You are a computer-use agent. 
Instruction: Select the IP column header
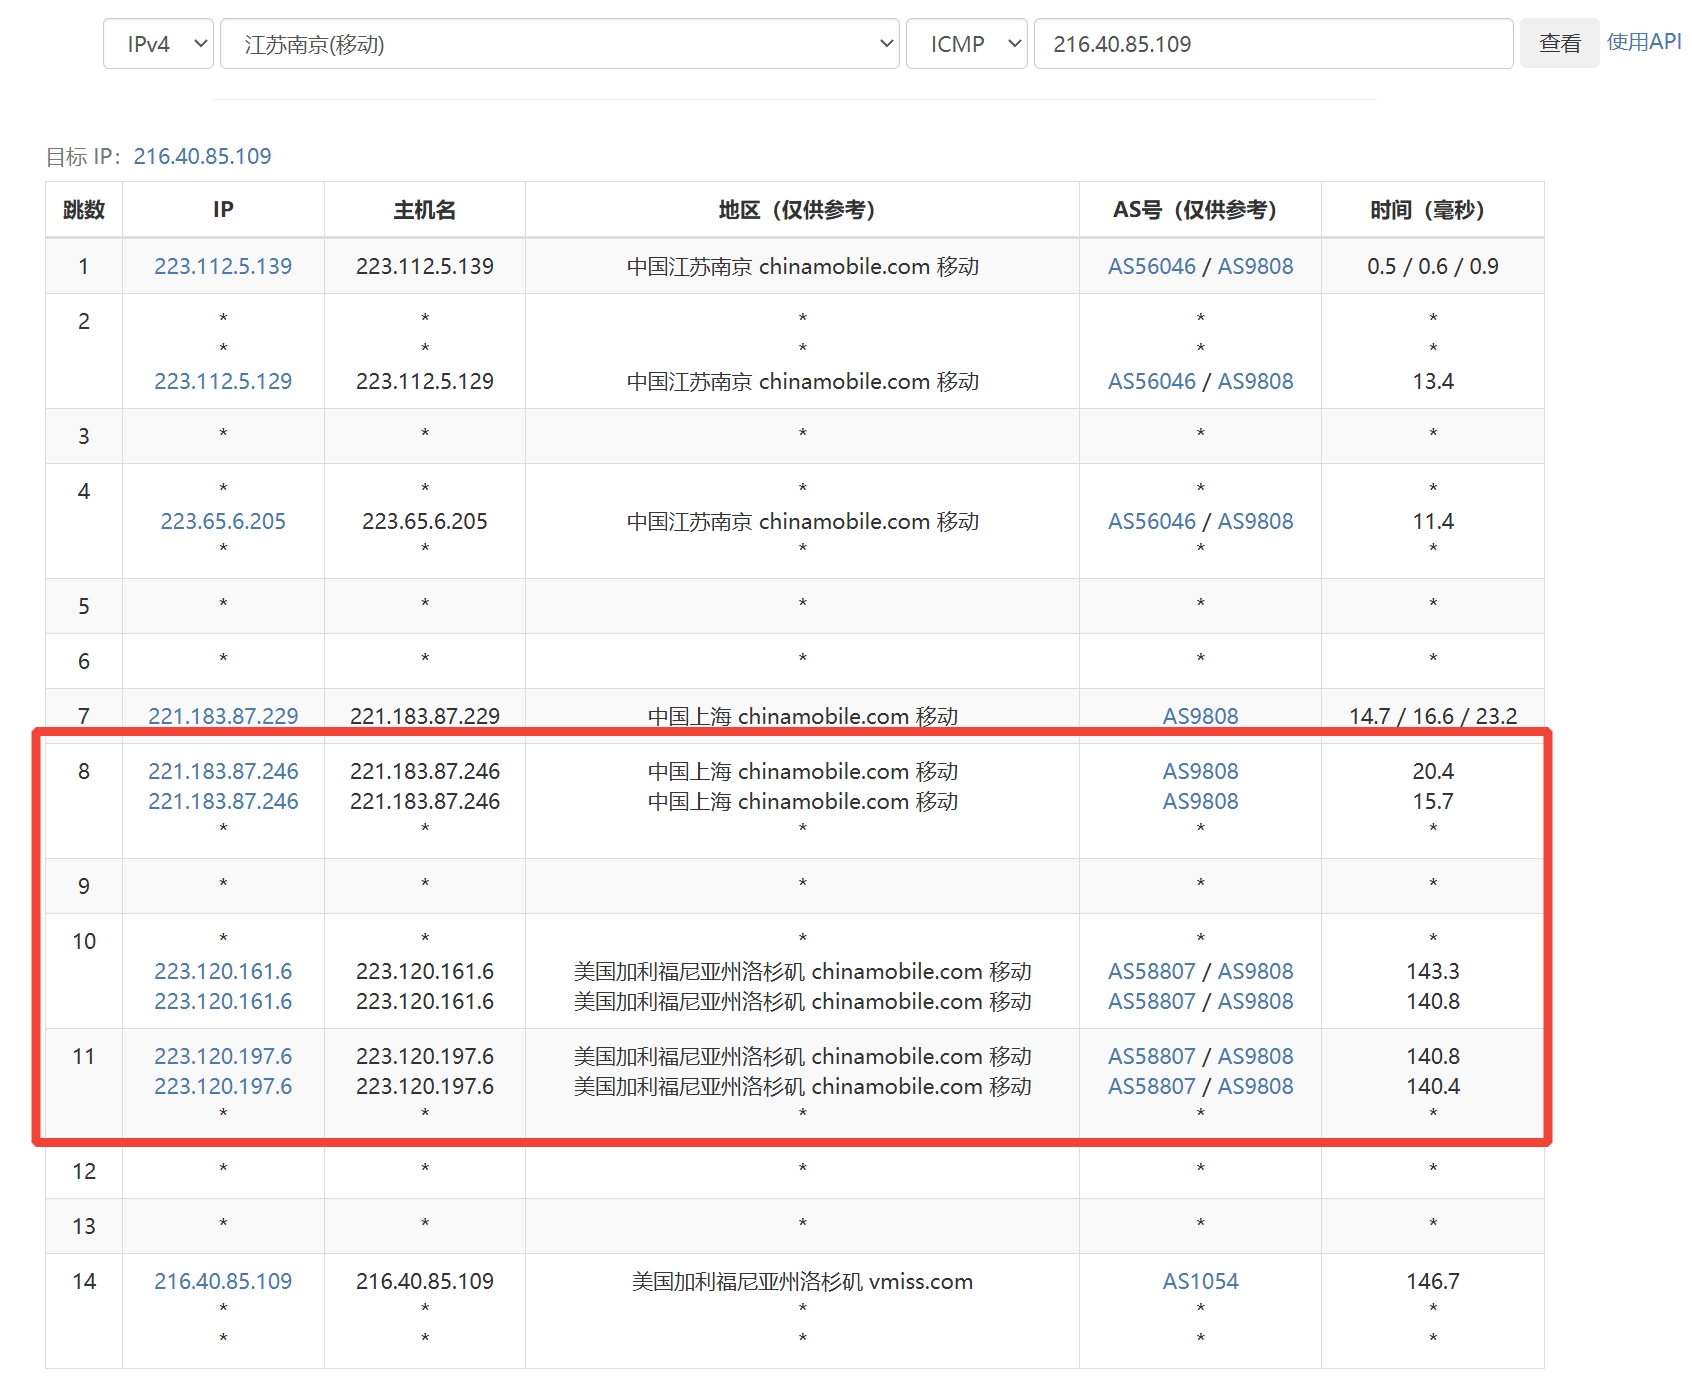coord(223,210)
